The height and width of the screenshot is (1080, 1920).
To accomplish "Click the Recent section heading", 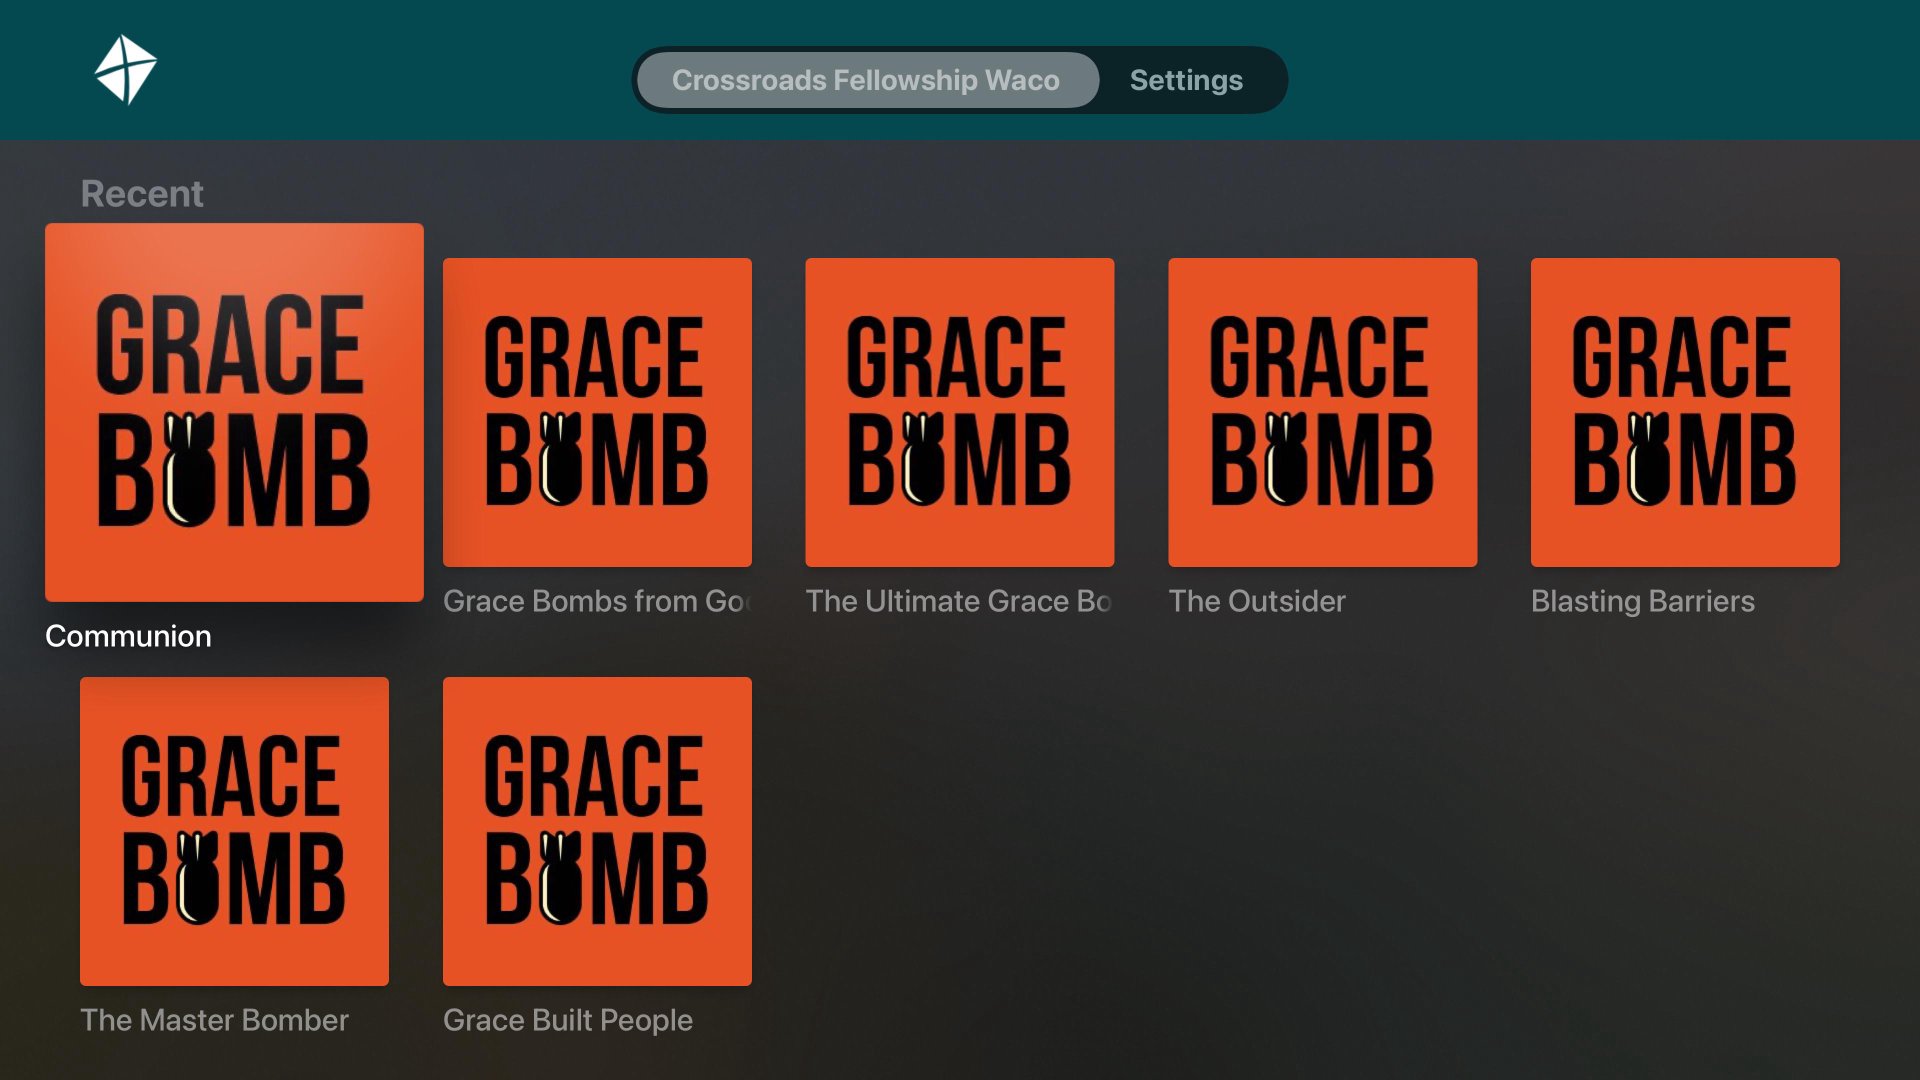I will [x=142, y=193].
